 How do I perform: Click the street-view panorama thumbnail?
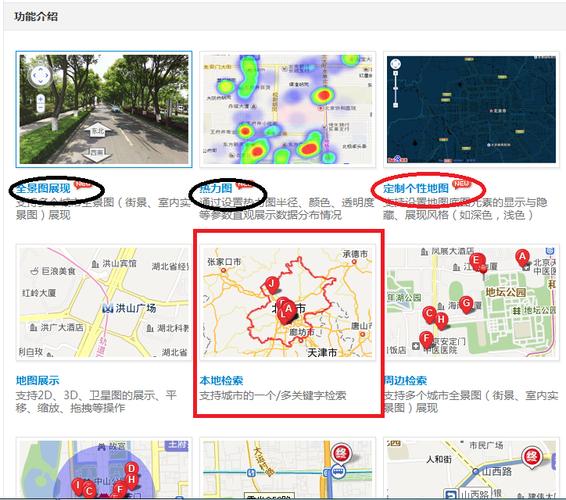point(104,109)
